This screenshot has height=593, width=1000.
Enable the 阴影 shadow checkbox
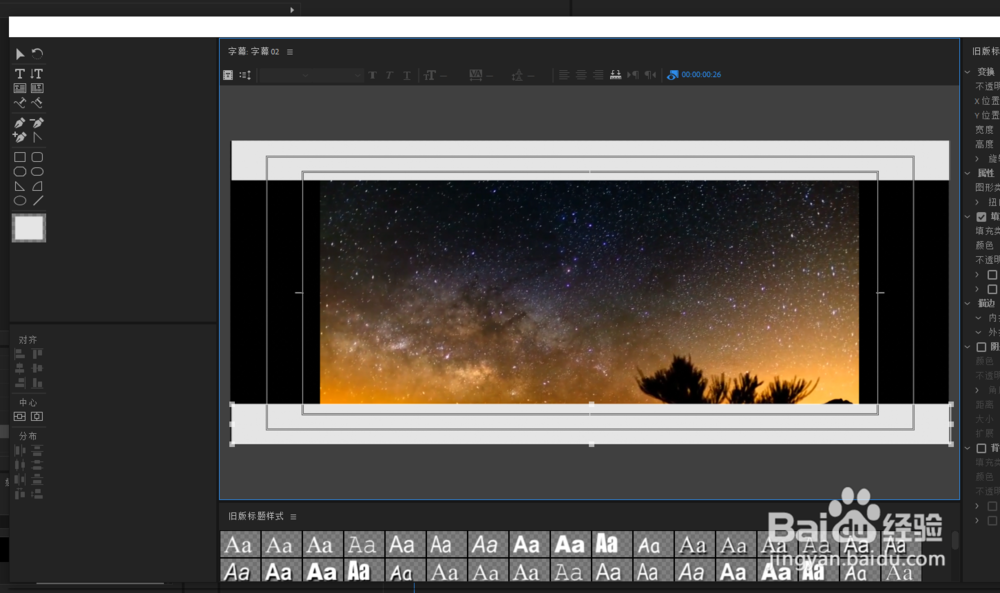pos(982,347)
